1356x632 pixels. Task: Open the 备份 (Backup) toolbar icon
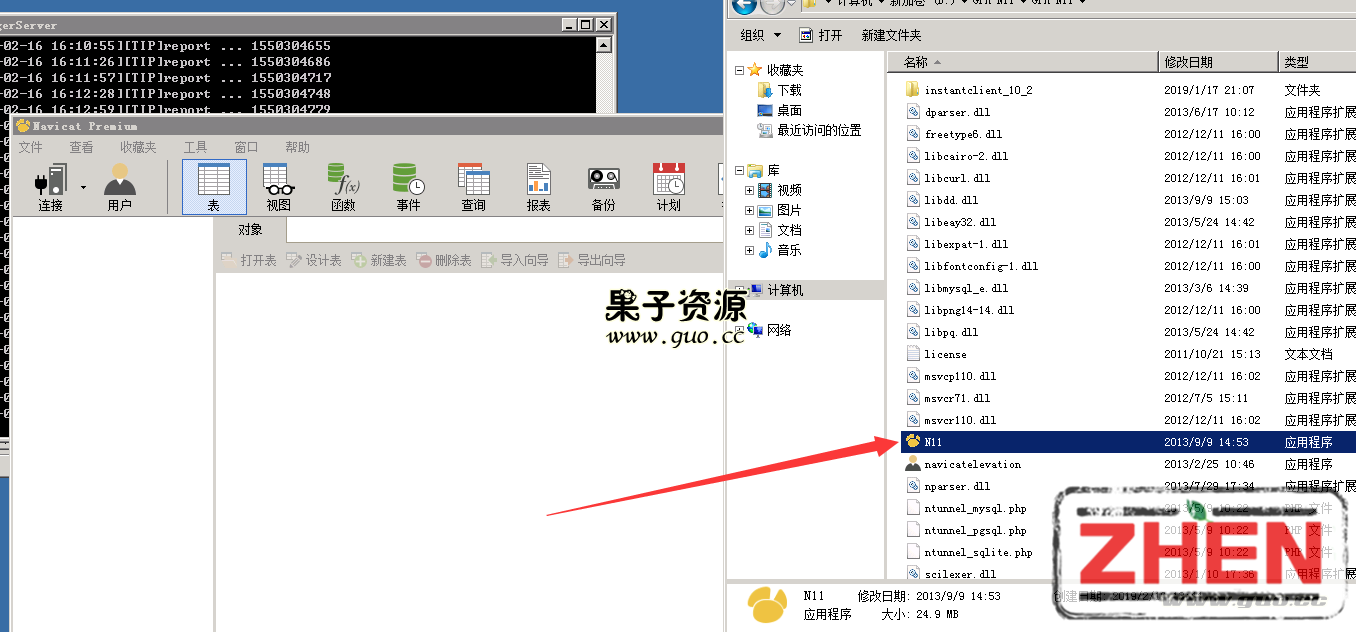603,187
